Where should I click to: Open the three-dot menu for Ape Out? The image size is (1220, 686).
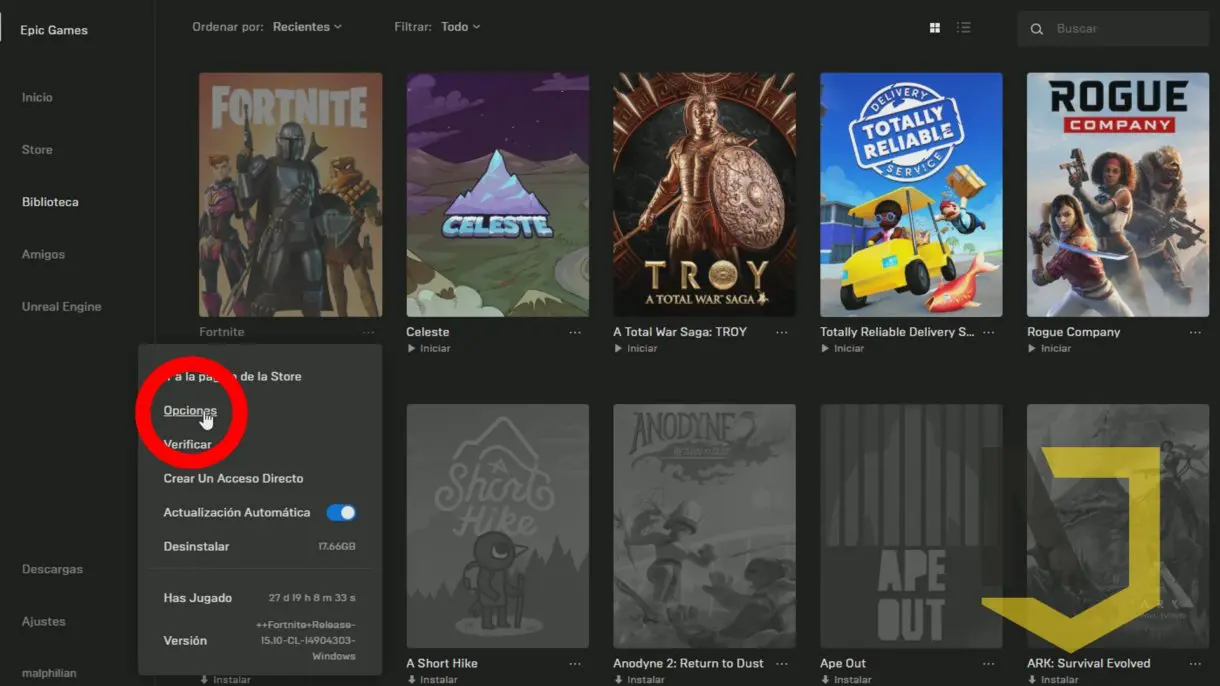pyautogui.click(x=989, y=664)
